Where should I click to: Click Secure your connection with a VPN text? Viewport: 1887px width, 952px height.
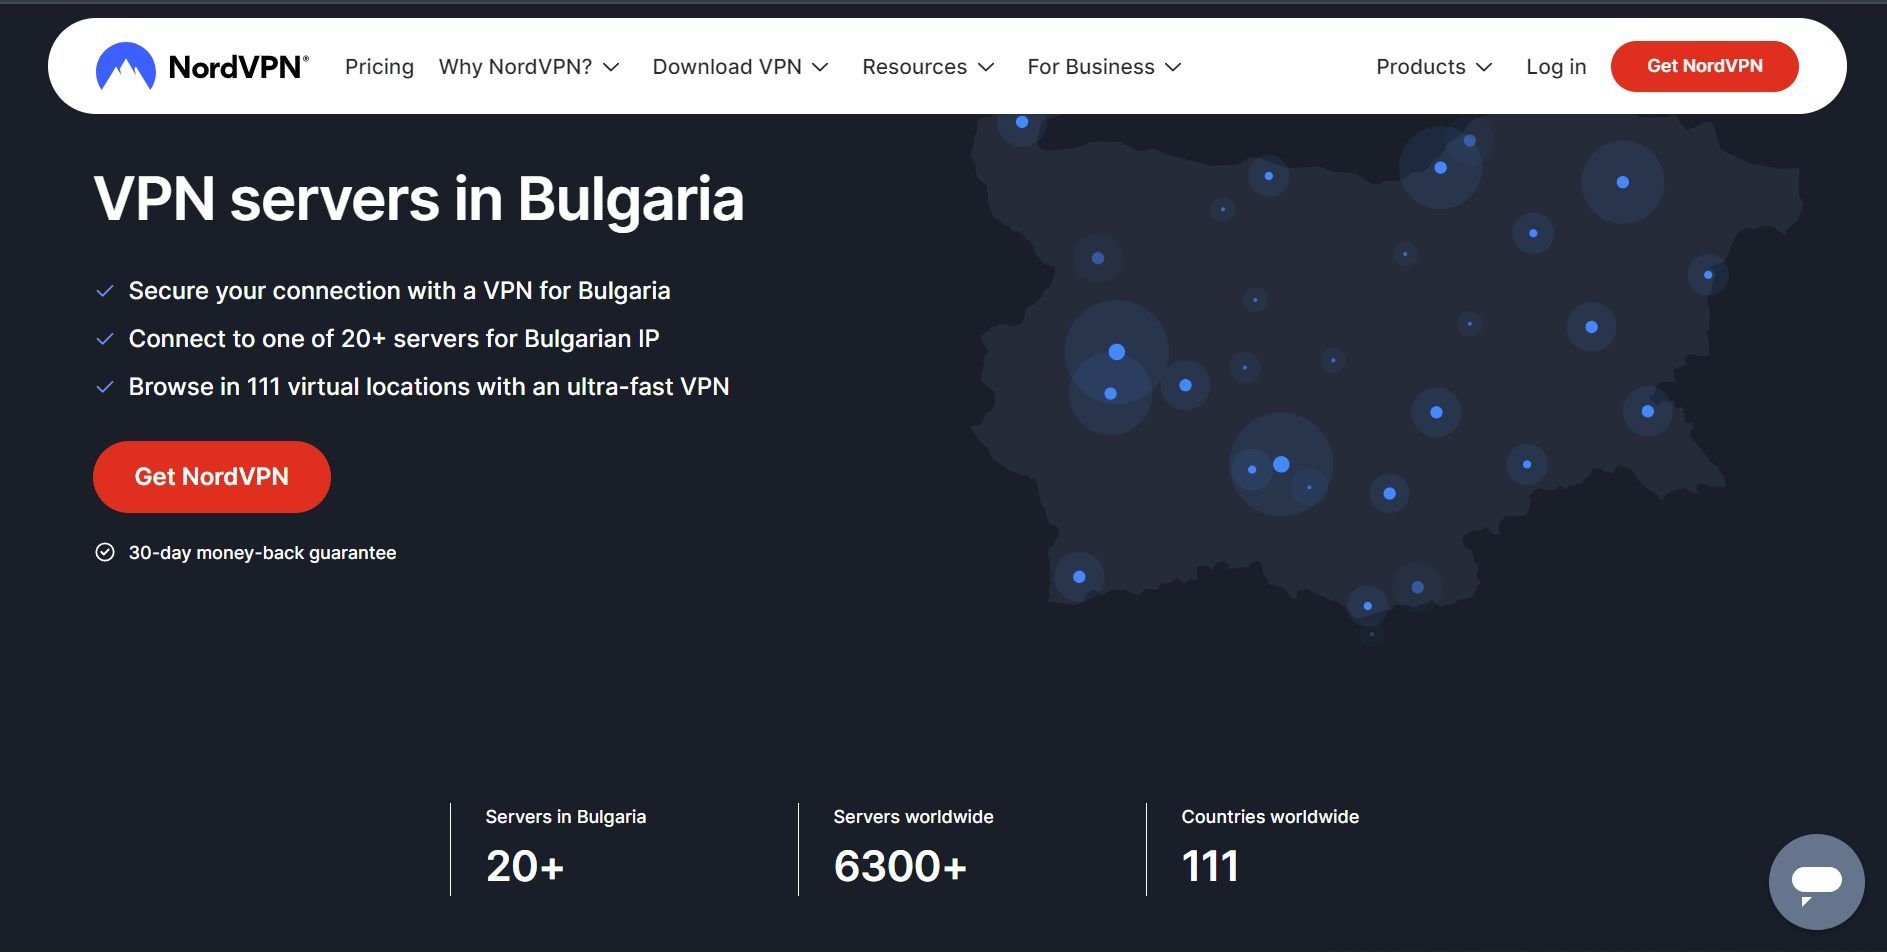pos(399,291)
